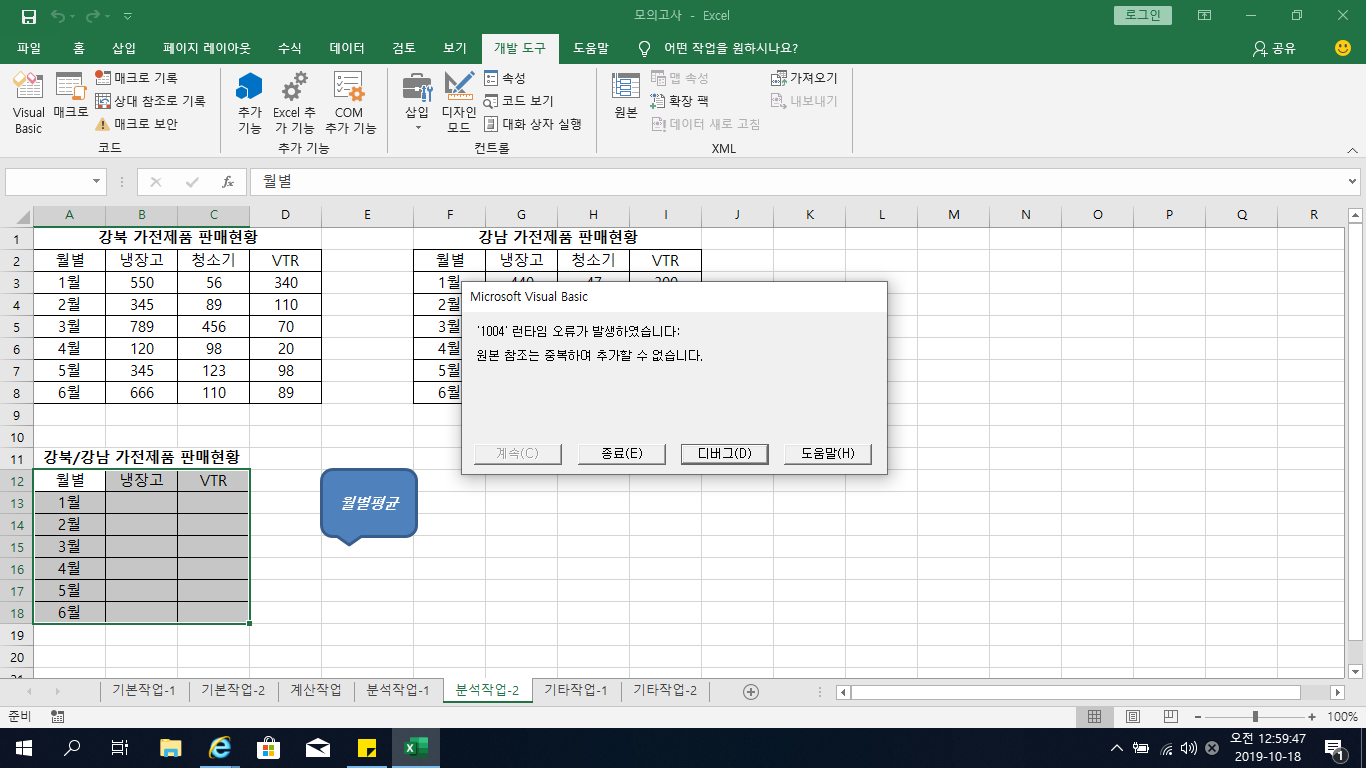Click the 로그인 sign-in button
1366x768 pixels.
pos(1143,16)
